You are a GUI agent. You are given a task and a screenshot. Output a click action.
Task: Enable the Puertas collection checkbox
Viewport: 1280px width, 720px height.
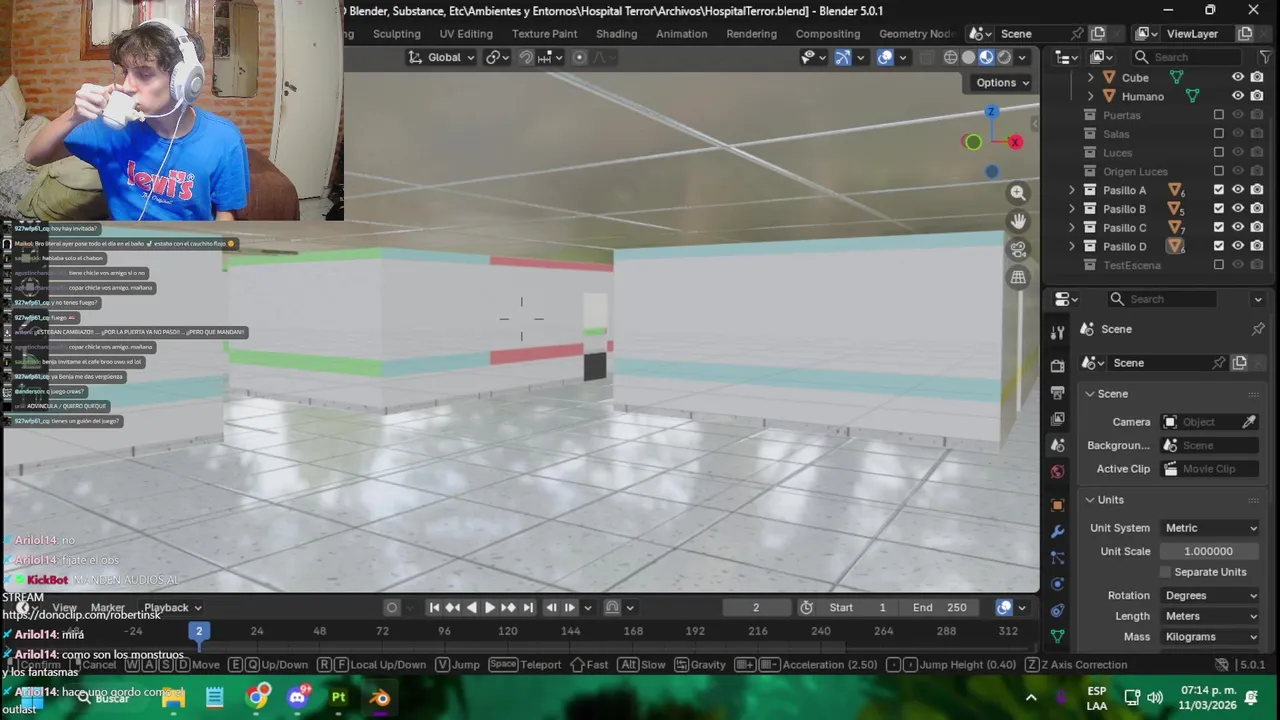(x=1218, y=115)
